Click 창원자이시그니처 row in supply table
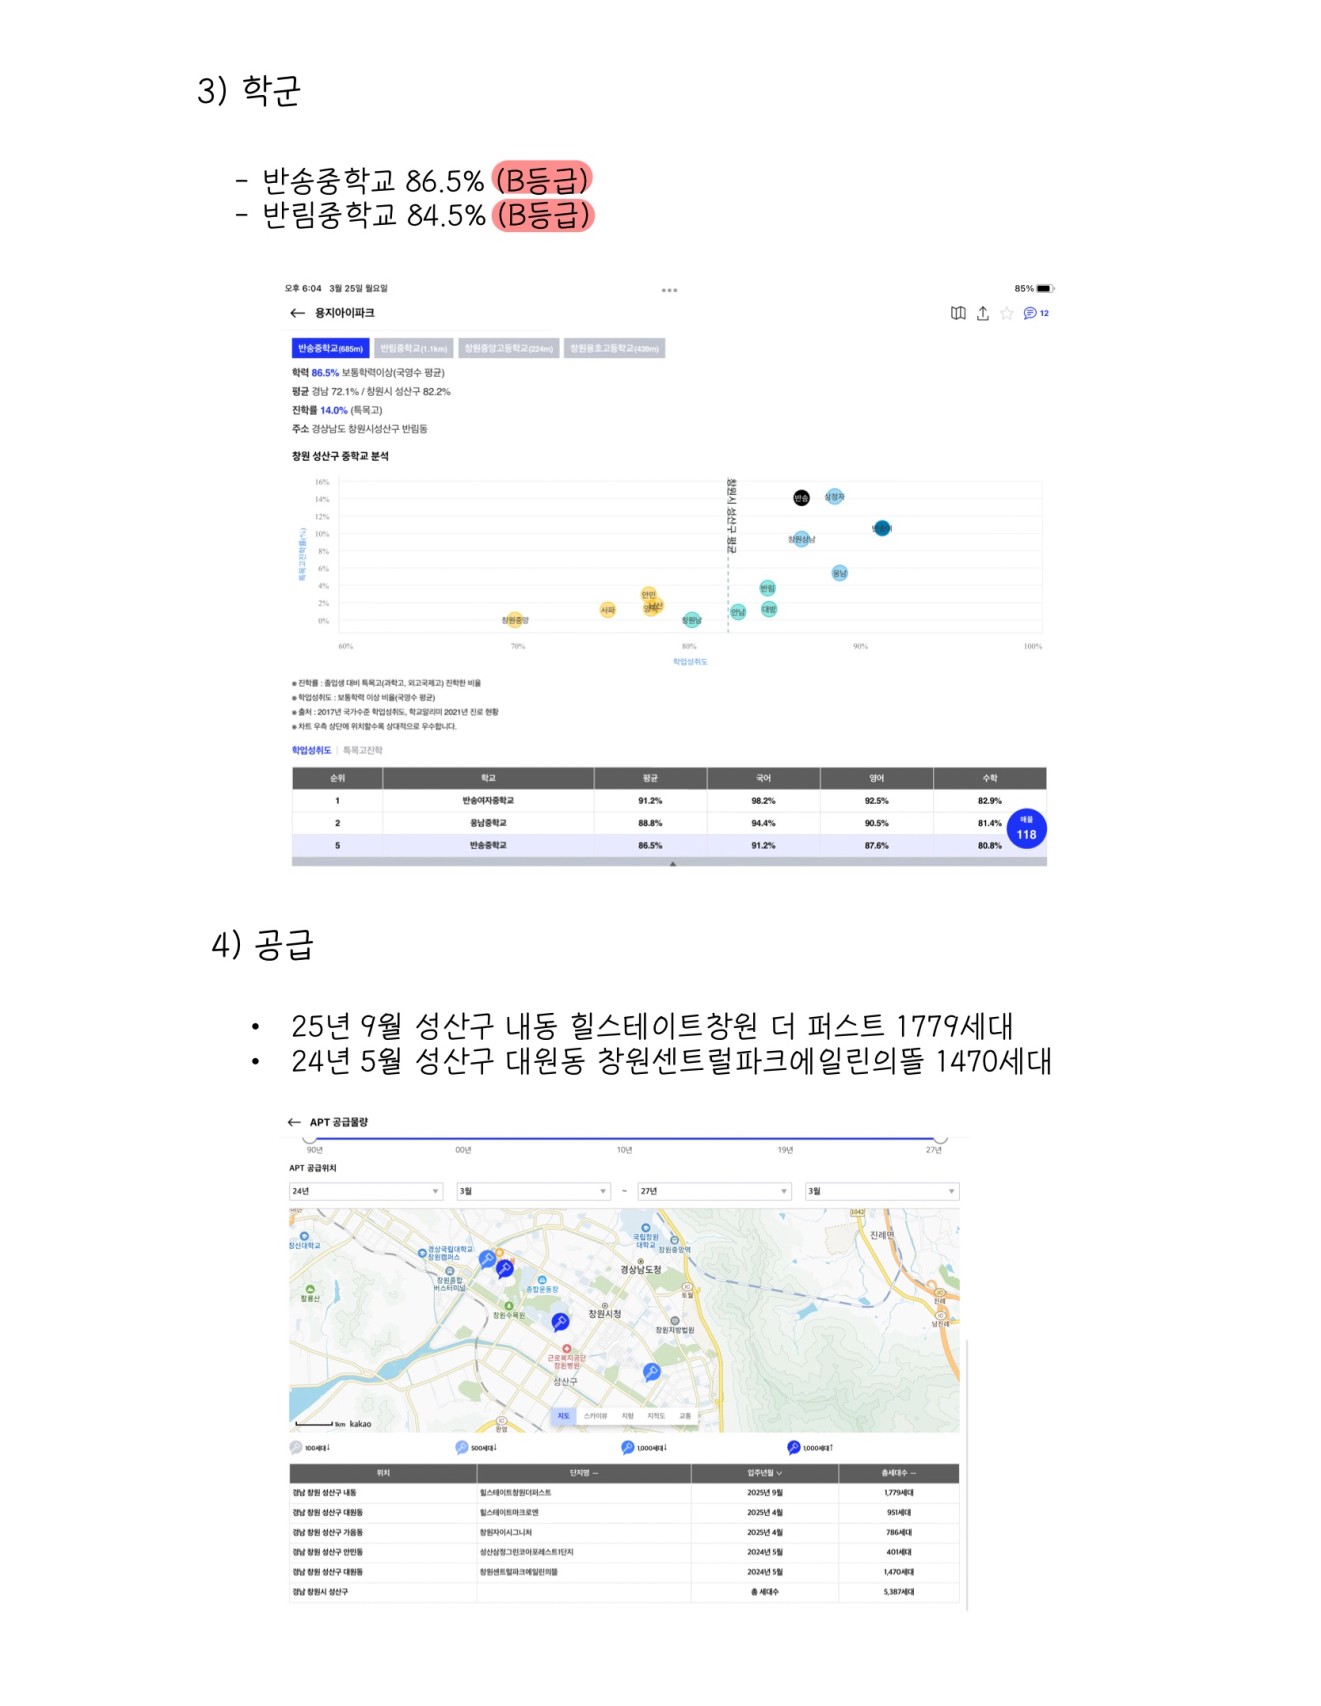Screen dimensions: 1321x1706 click(x=624, y=1532)
